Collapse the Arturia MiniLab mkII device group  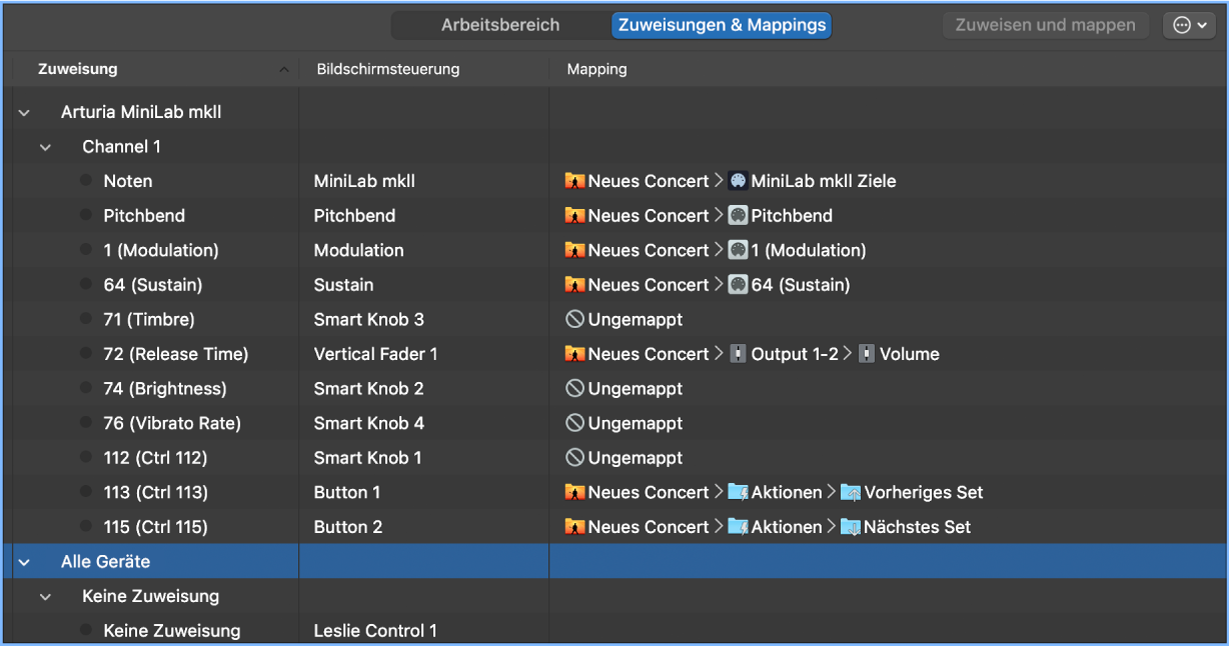[23, 112]
